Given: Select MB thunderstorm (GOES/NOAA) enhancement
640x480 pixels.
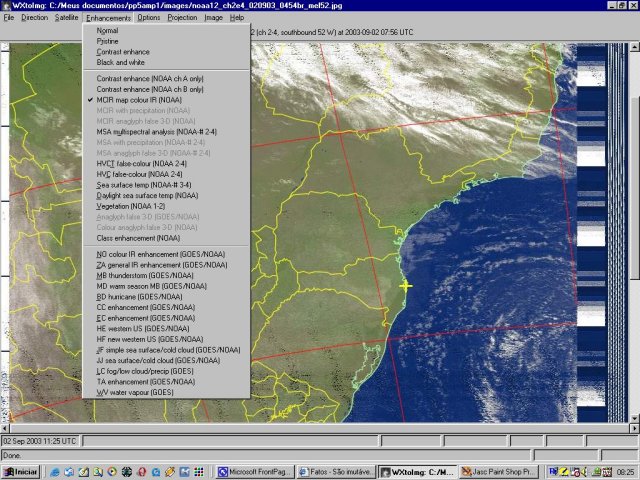Looking at the screenshot, I should 146,275.
